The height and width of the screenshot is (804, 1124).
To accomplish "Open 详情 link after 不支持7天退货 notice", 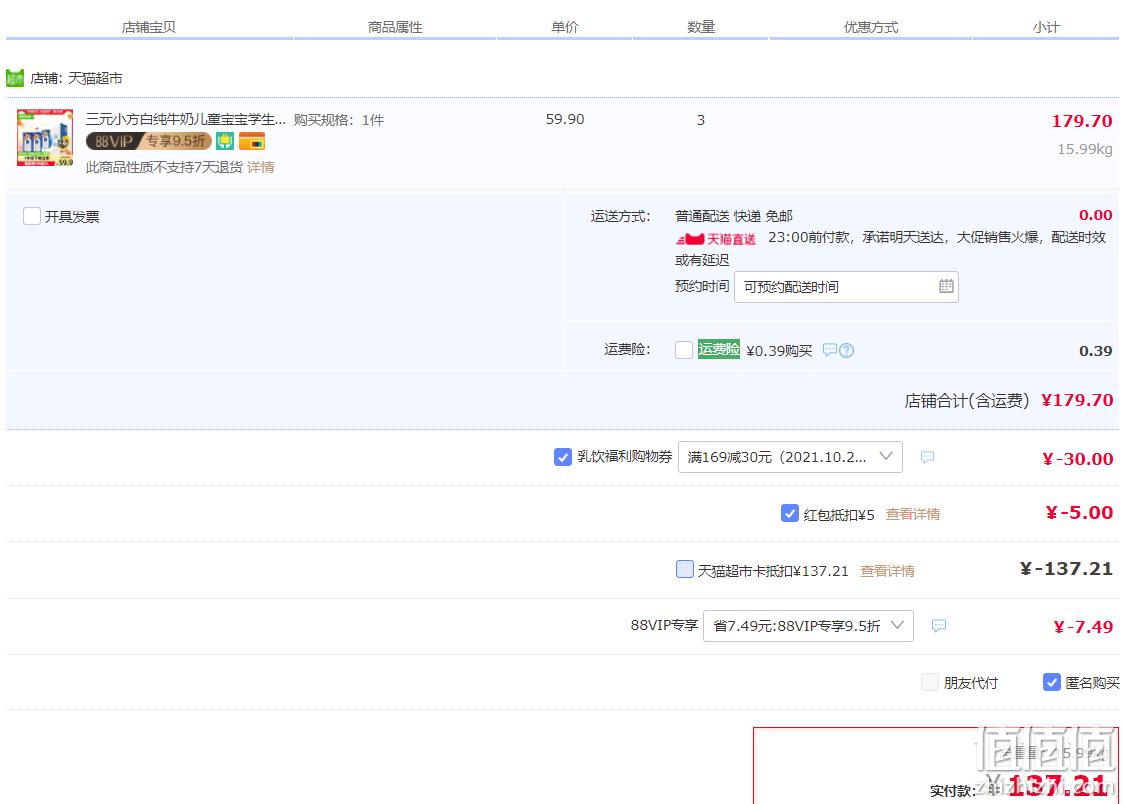I will [x=261, y=168].
